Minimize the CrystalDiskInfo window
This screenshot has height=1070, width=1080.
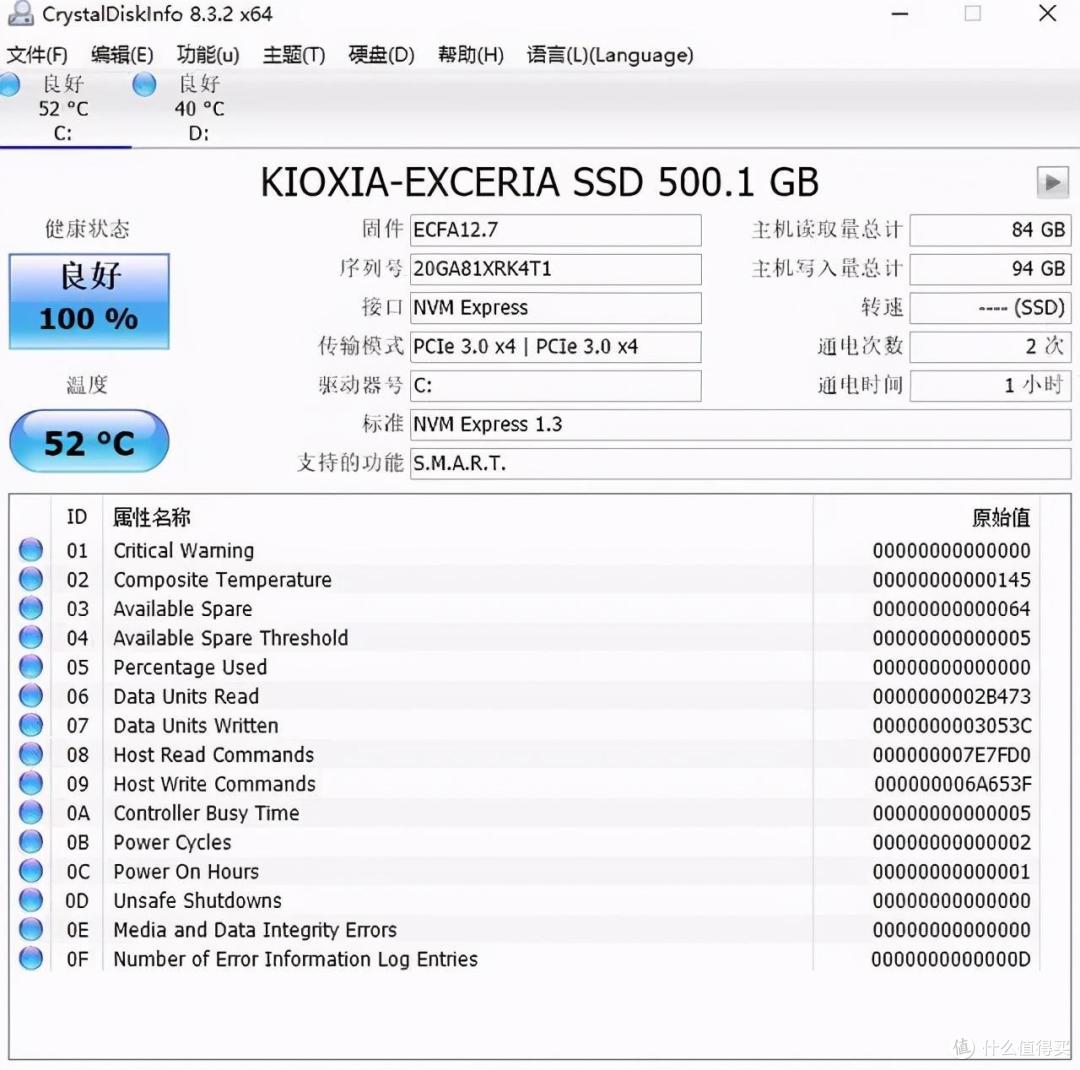point(900,14)
